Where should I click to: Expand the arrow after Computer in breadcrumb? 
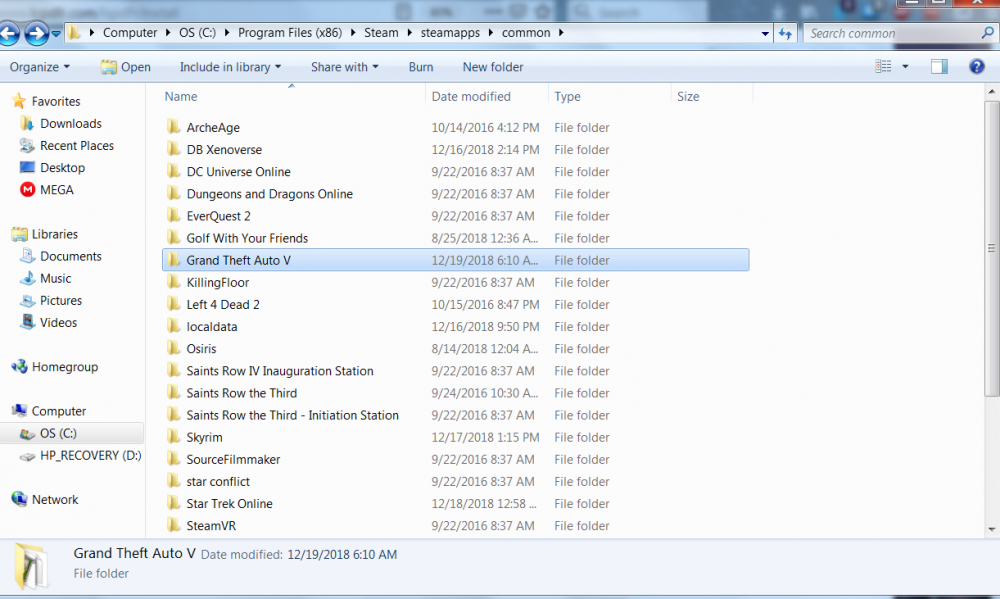168,33
